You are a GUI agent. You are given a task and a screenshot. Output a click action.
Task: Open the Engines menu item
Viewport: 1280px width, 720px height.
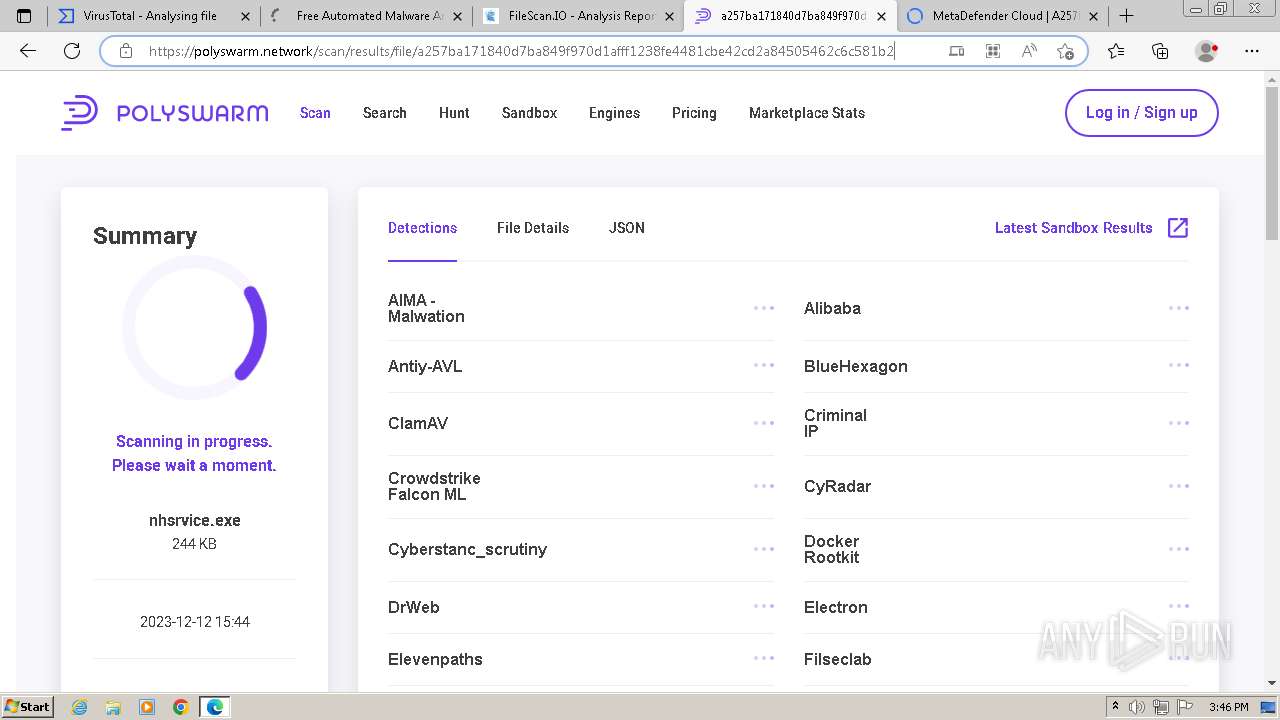pyautogui.click(x=614, y=113)
